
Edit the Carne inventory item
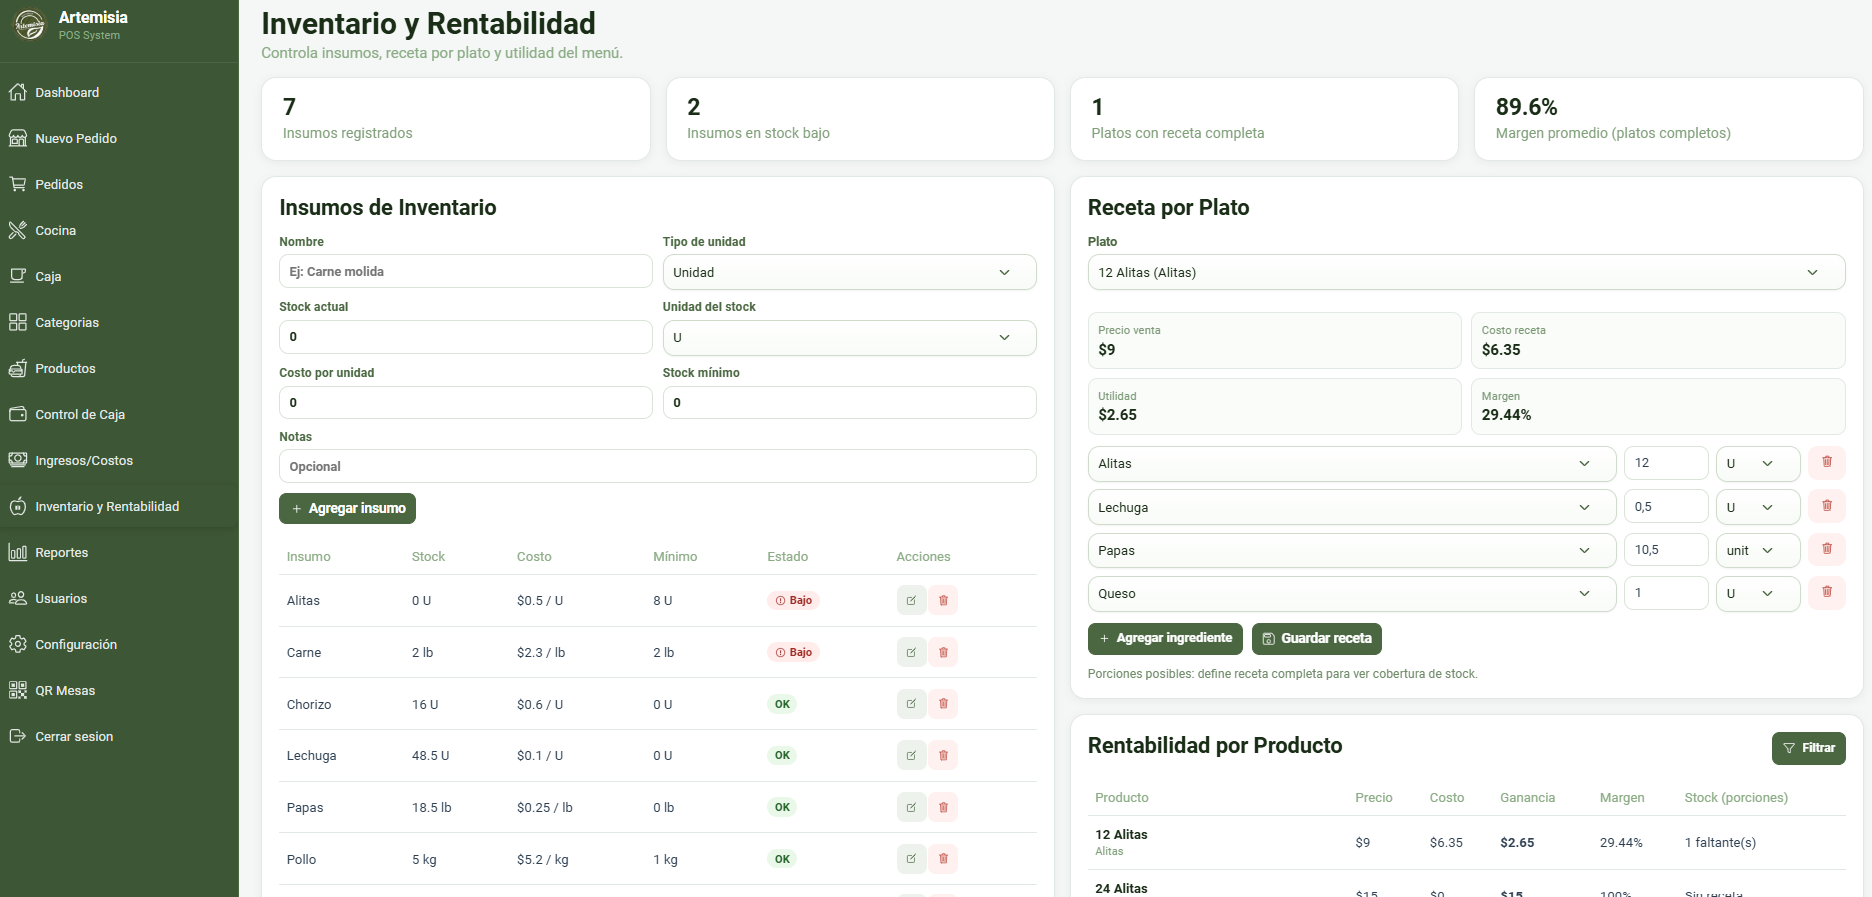point(911,652)
